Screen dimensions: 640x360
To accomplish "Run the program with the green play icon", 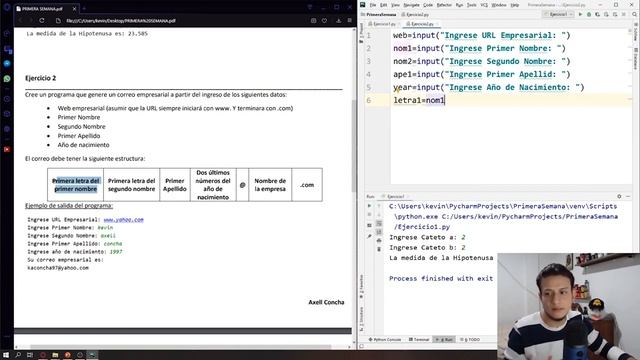I will pos(580,14).
